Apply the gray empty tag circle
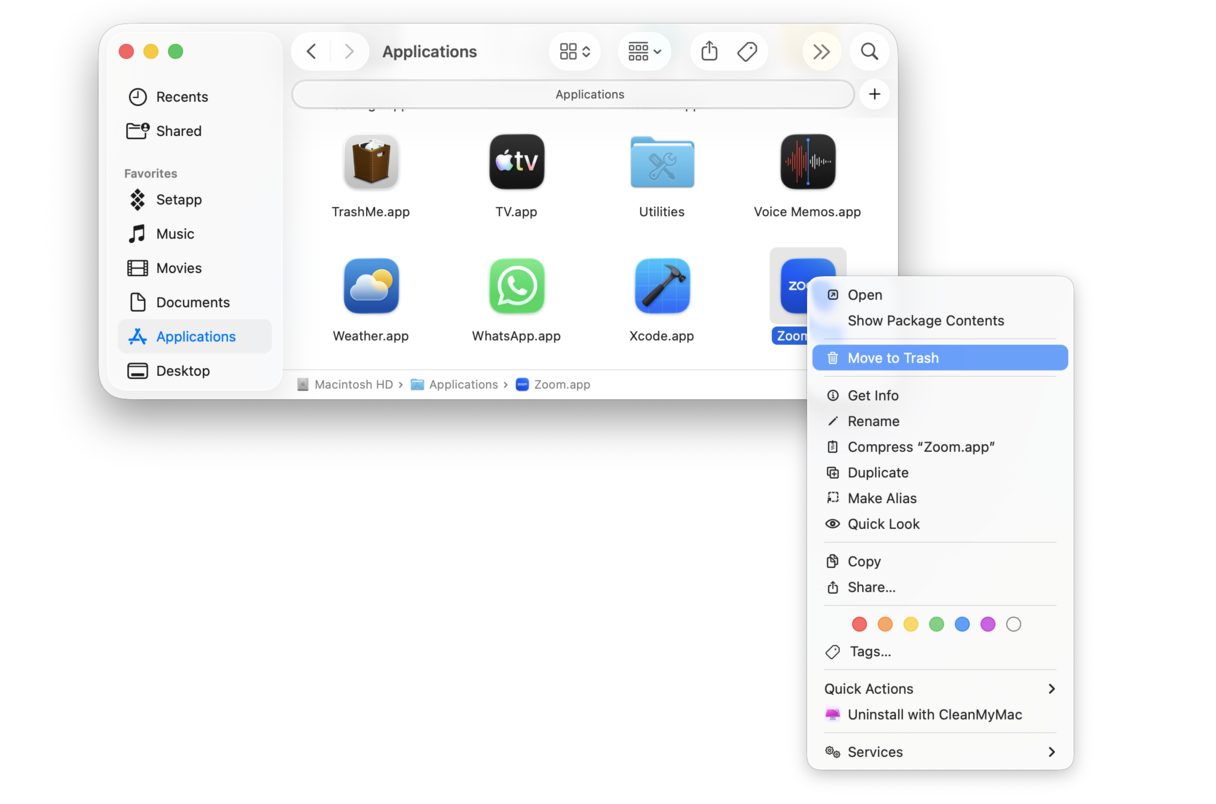The width and height of the screenshot is (1216, 804). point(1014,624)
